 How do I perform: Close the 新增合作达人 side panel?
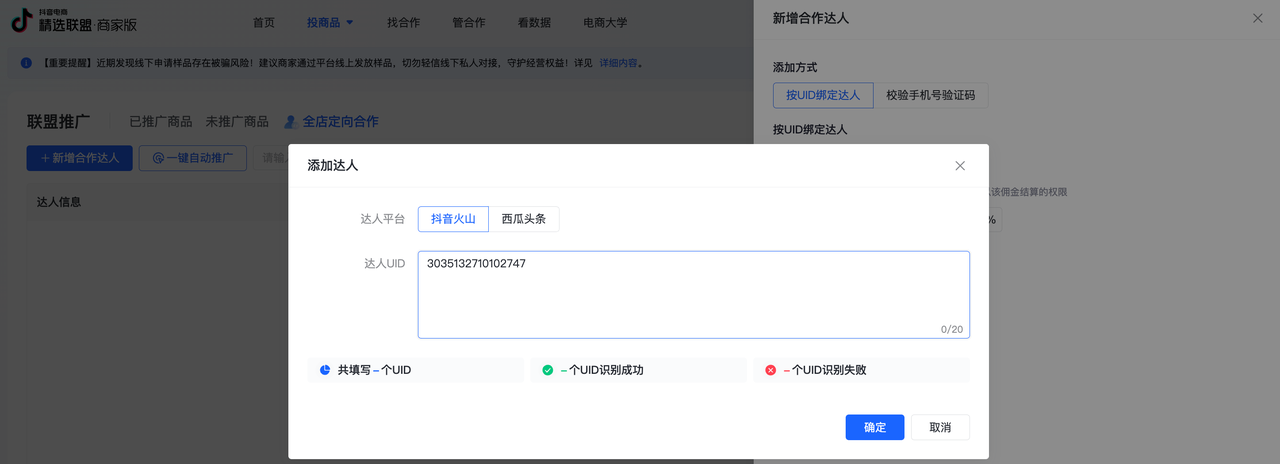pos(1257,18)
